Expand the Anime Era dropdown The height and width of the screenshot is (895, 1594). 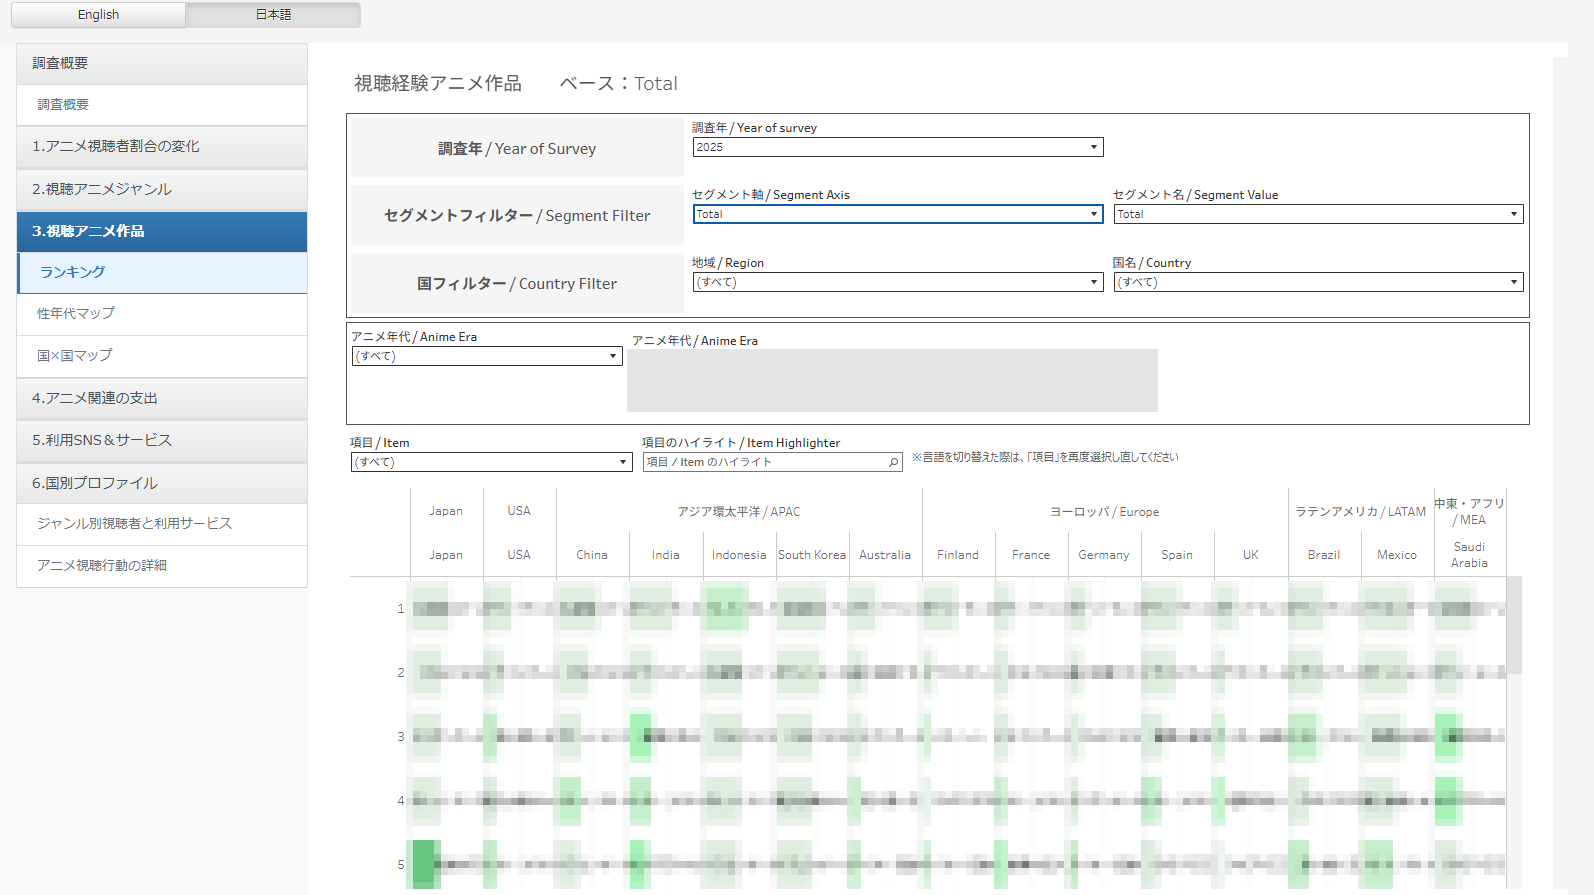tap(487, 356)
